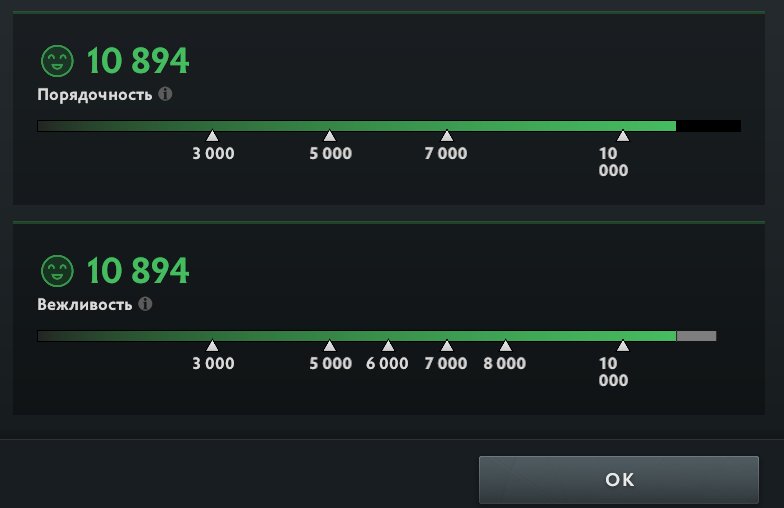Click the 5 000 triangle marker on Вежливость bar
The width and height of the screenshot is (784, 508).
[x=330, y=346]
